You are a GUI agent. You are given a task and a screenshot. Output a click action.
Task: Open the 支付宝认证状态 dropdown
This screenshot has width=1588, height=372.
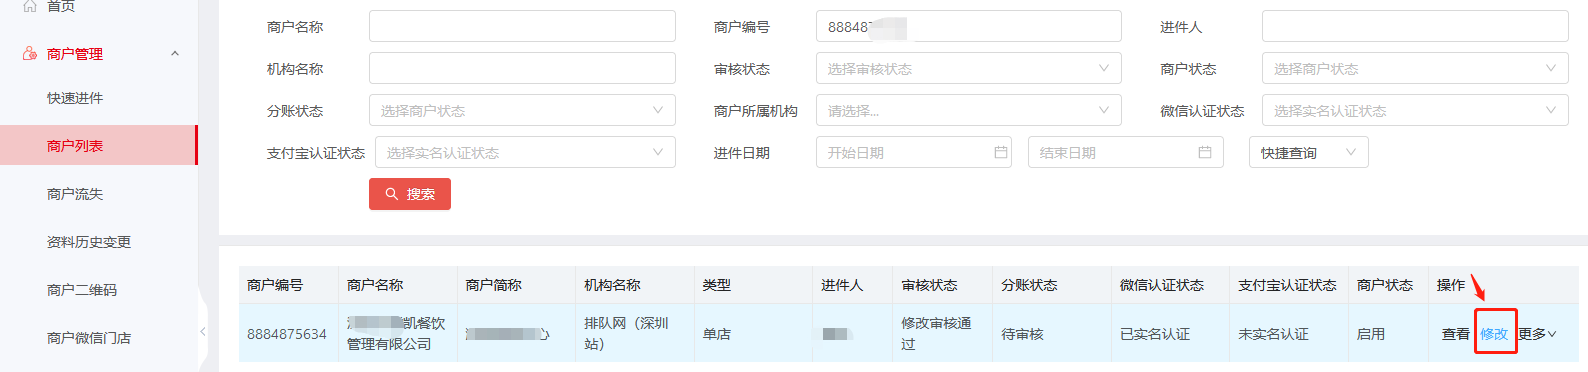click(x=525, y=152)
